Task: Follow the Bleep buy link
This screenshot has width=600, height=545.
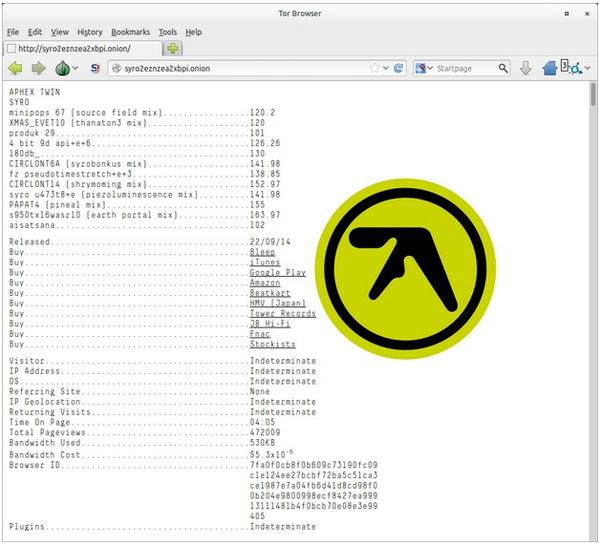Action: click(262, 252)
